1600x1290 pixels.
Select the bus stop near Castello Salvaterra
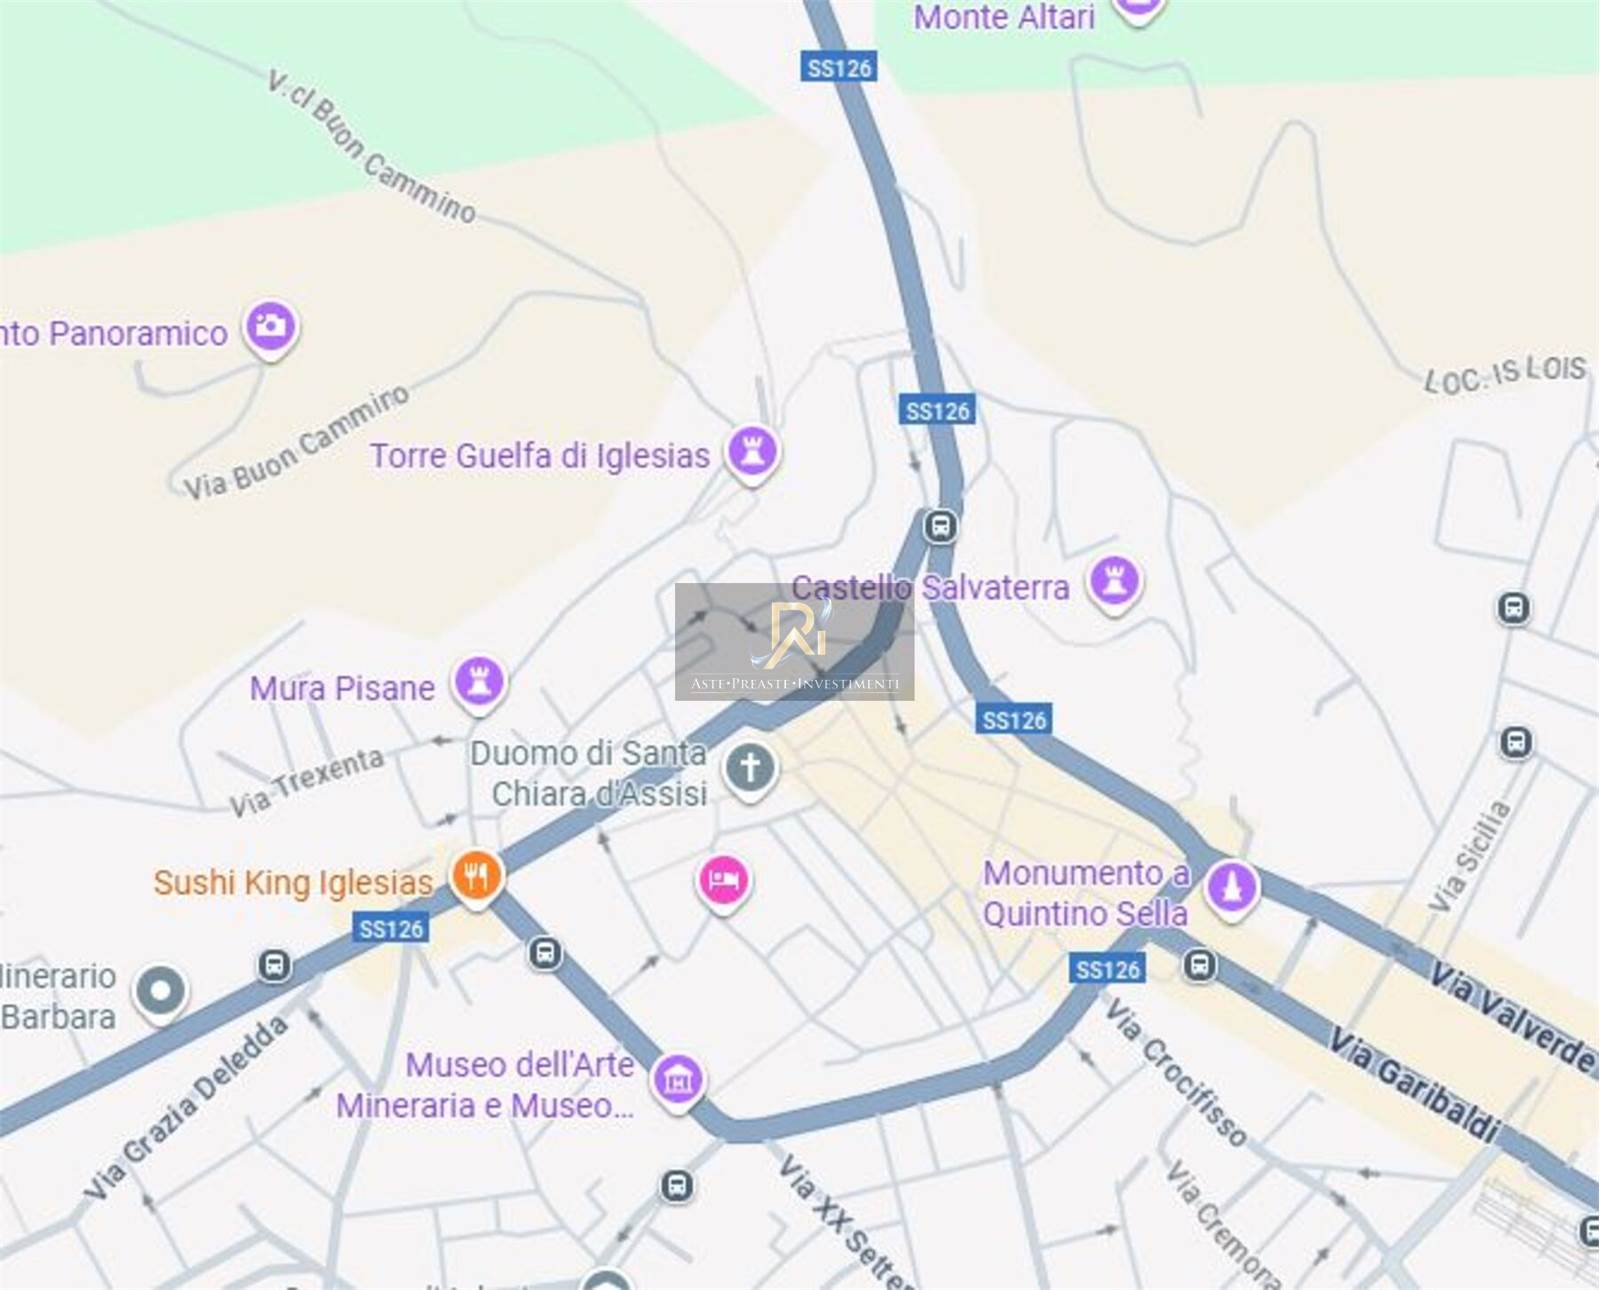pyautogui.click(x=940, y=526)
